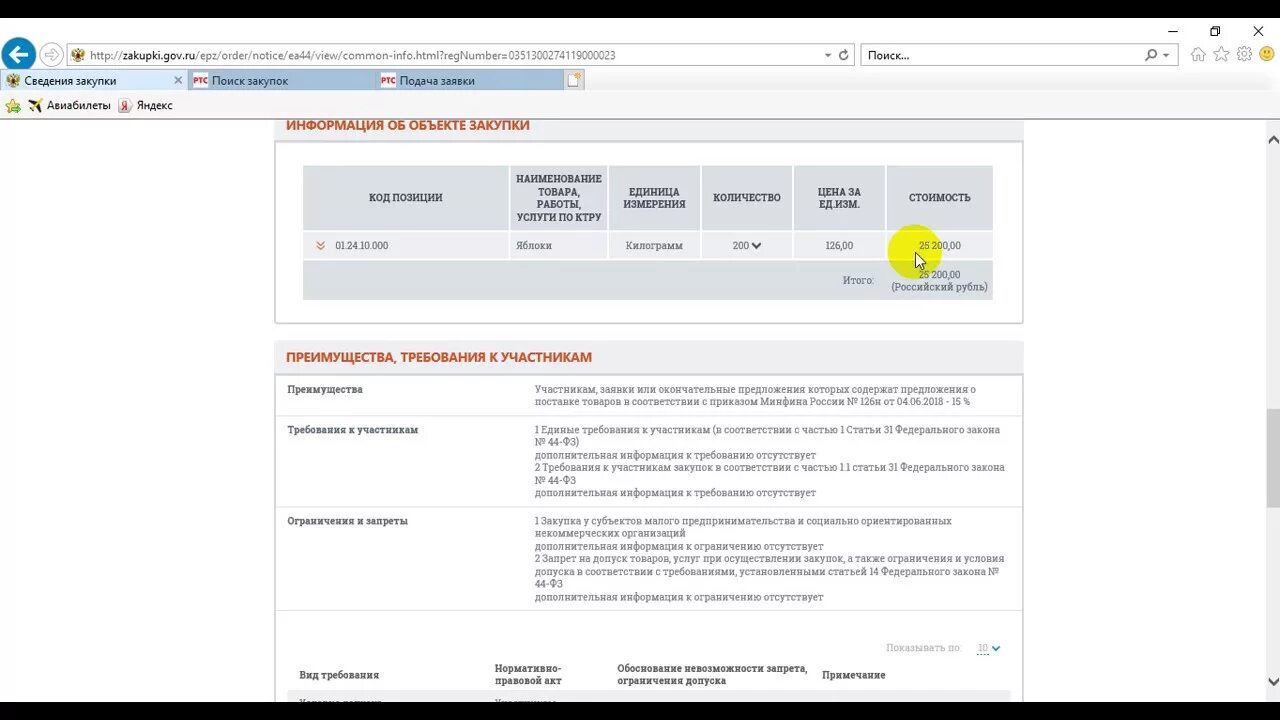Click the site emblem icon in address bar

[78, 55]
